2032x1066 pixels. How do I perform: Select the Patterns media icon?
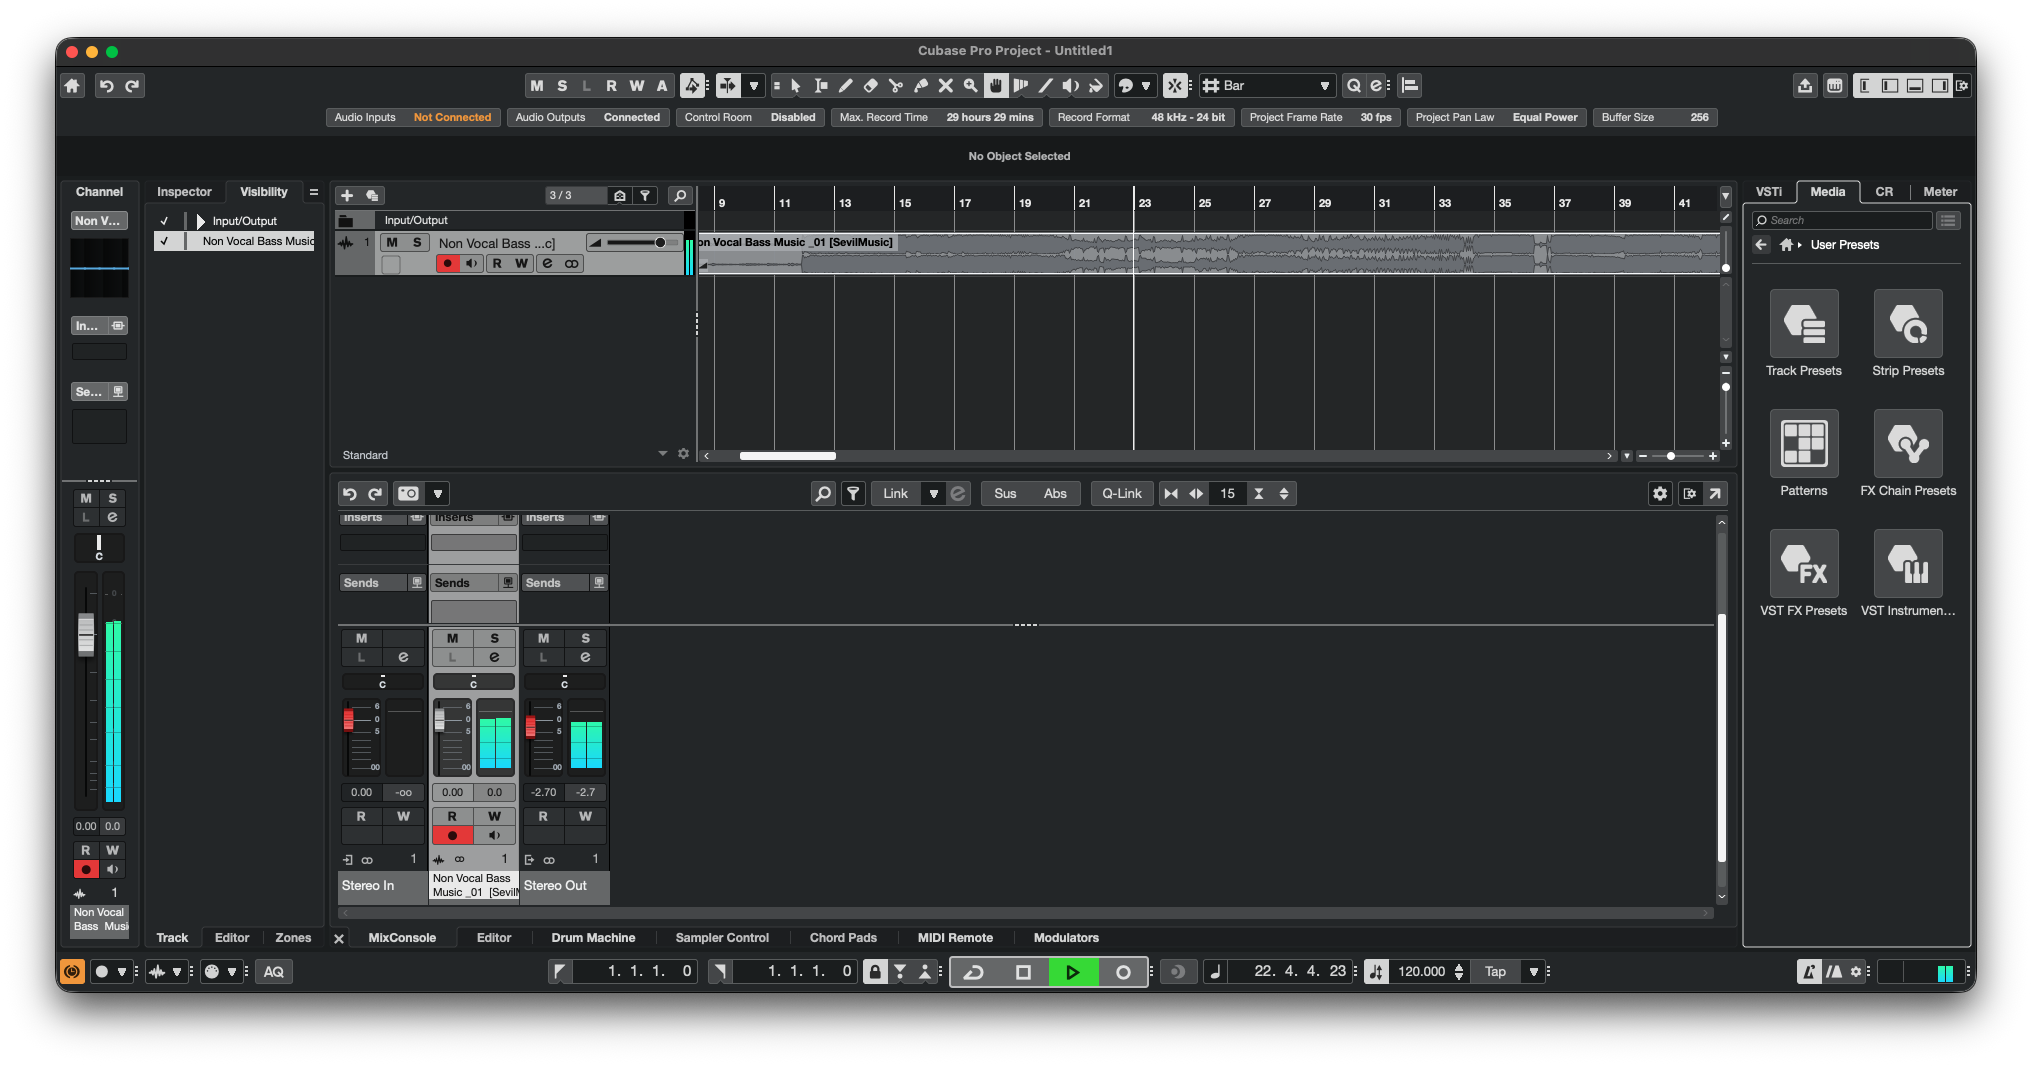(x=1803, y=444)
